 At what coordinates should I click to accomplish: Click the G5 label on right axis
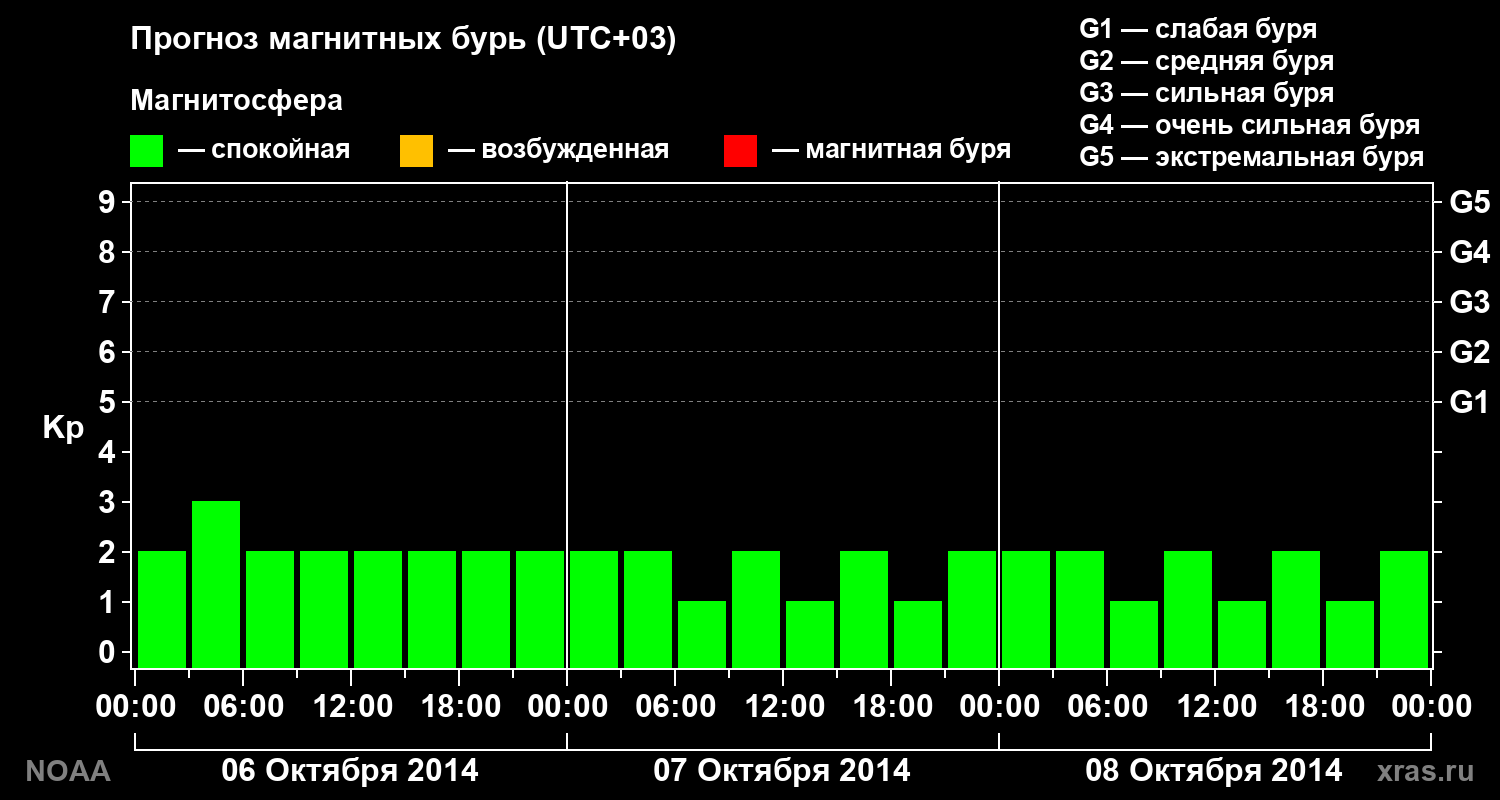pyautogui.click(x=1470, y=202)
